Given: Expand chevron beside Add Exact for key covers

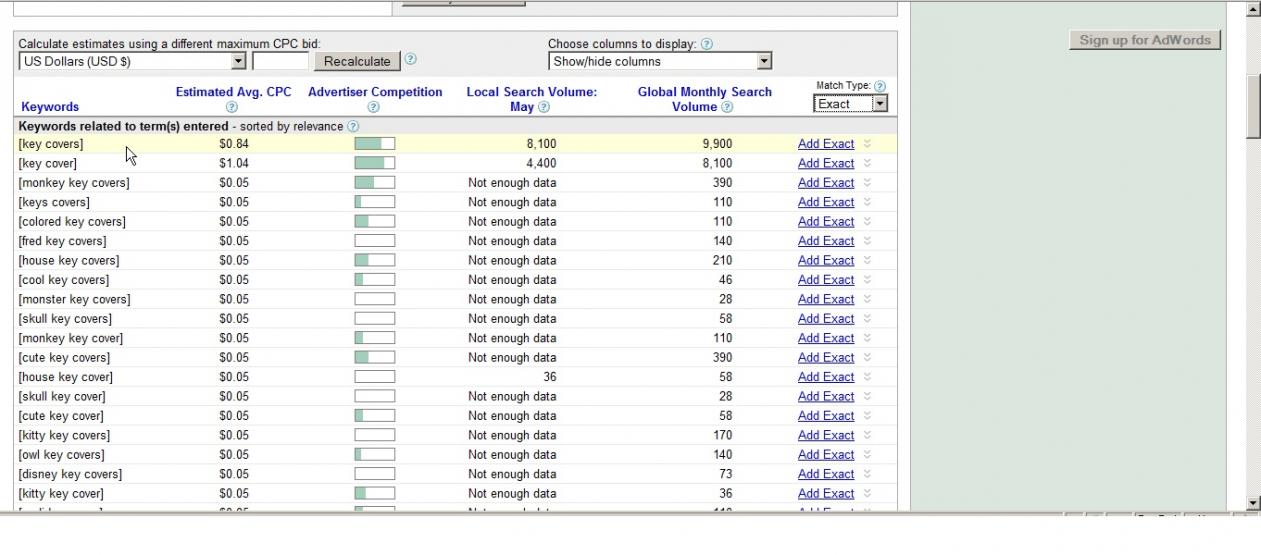Looking at the screenshot, I should pyautogui.click(x=867, y=144).
